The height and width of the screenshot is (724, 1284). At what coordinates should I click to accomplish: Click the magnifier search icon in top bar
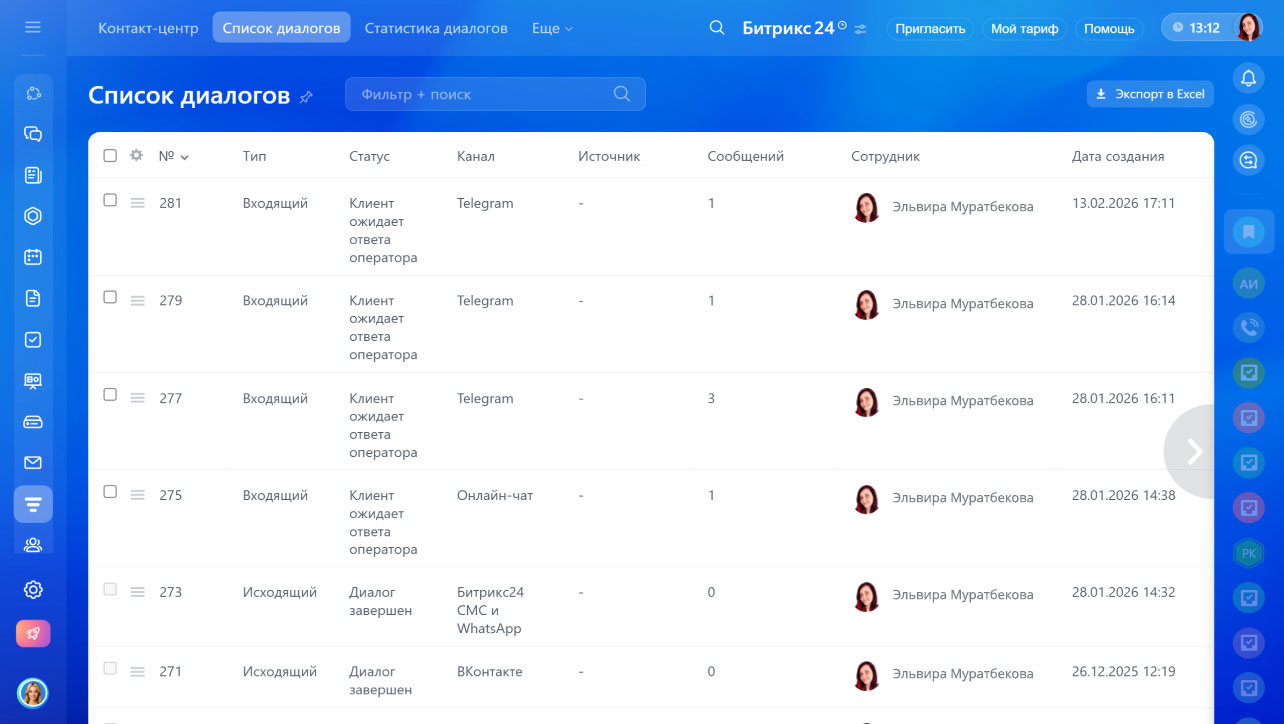point(716,28)
